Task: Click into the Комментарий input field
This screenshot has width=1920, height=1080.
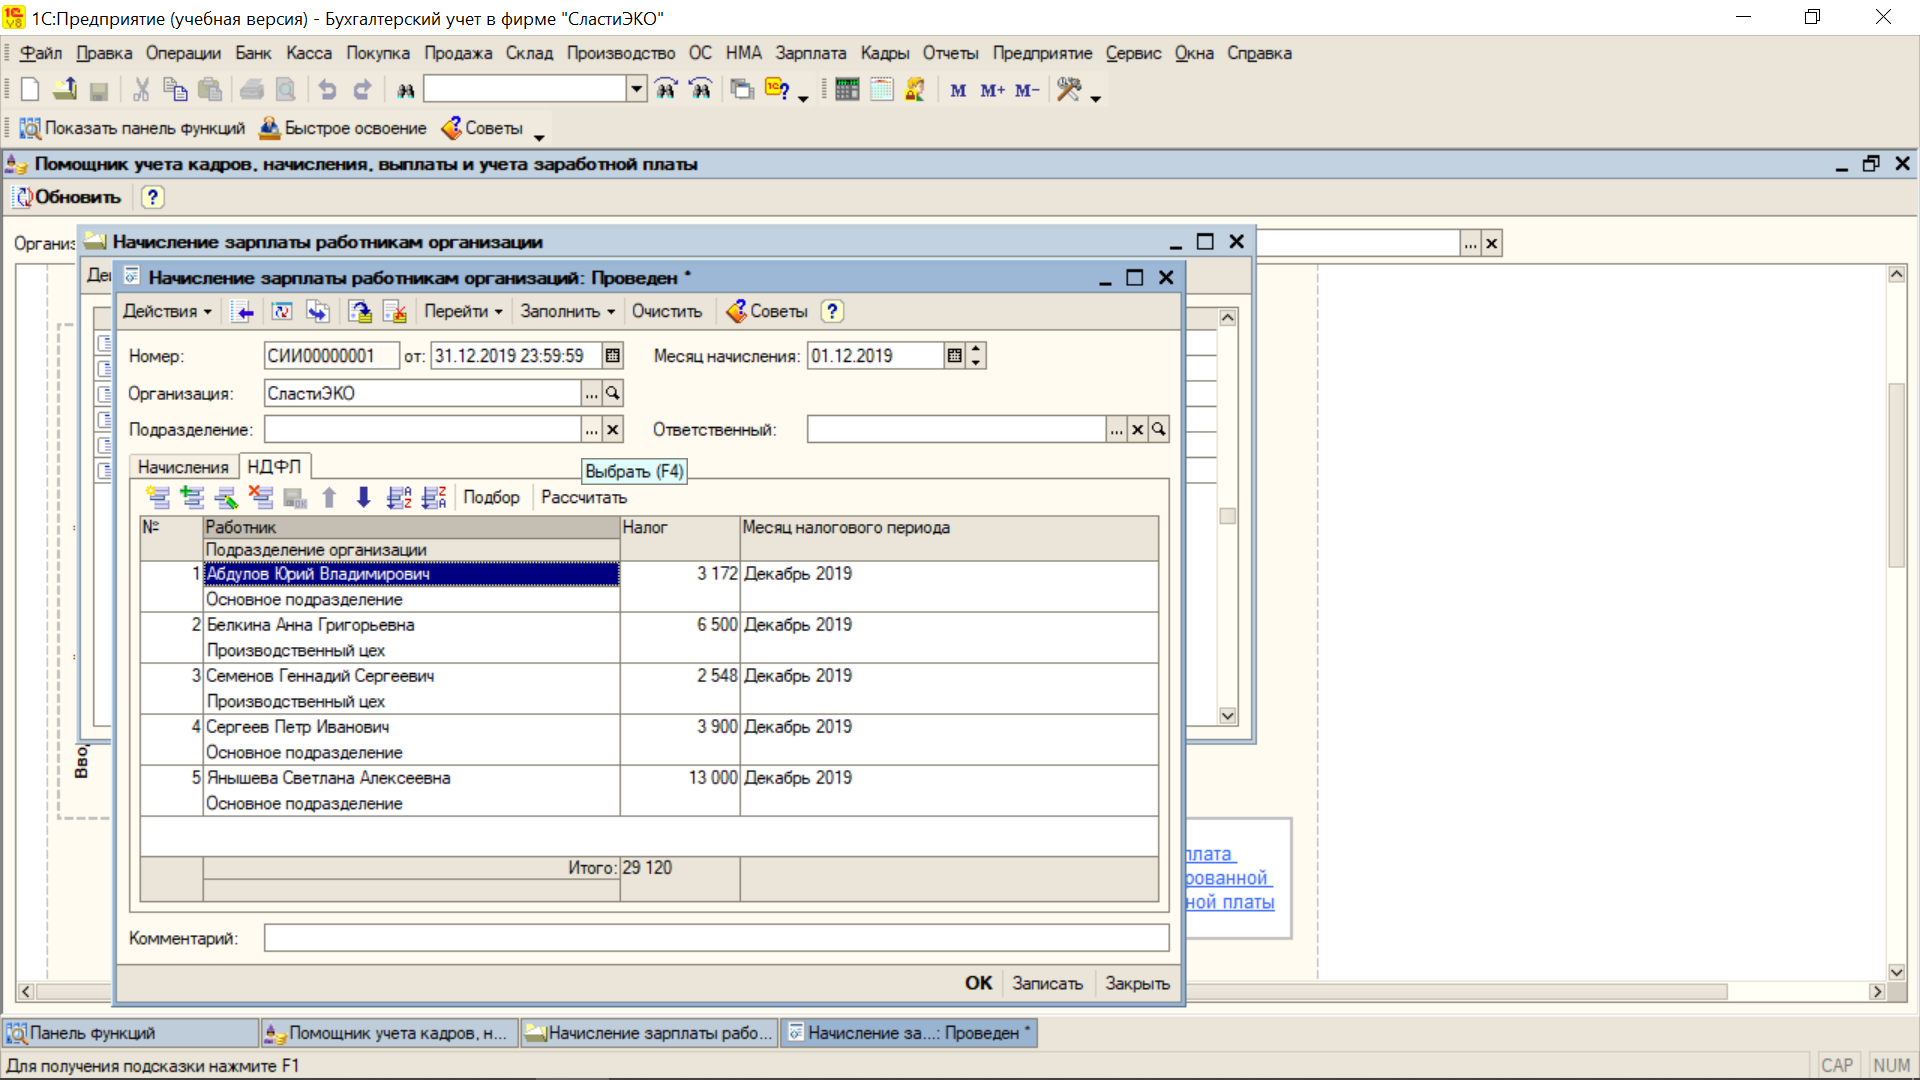Action: 716,938
